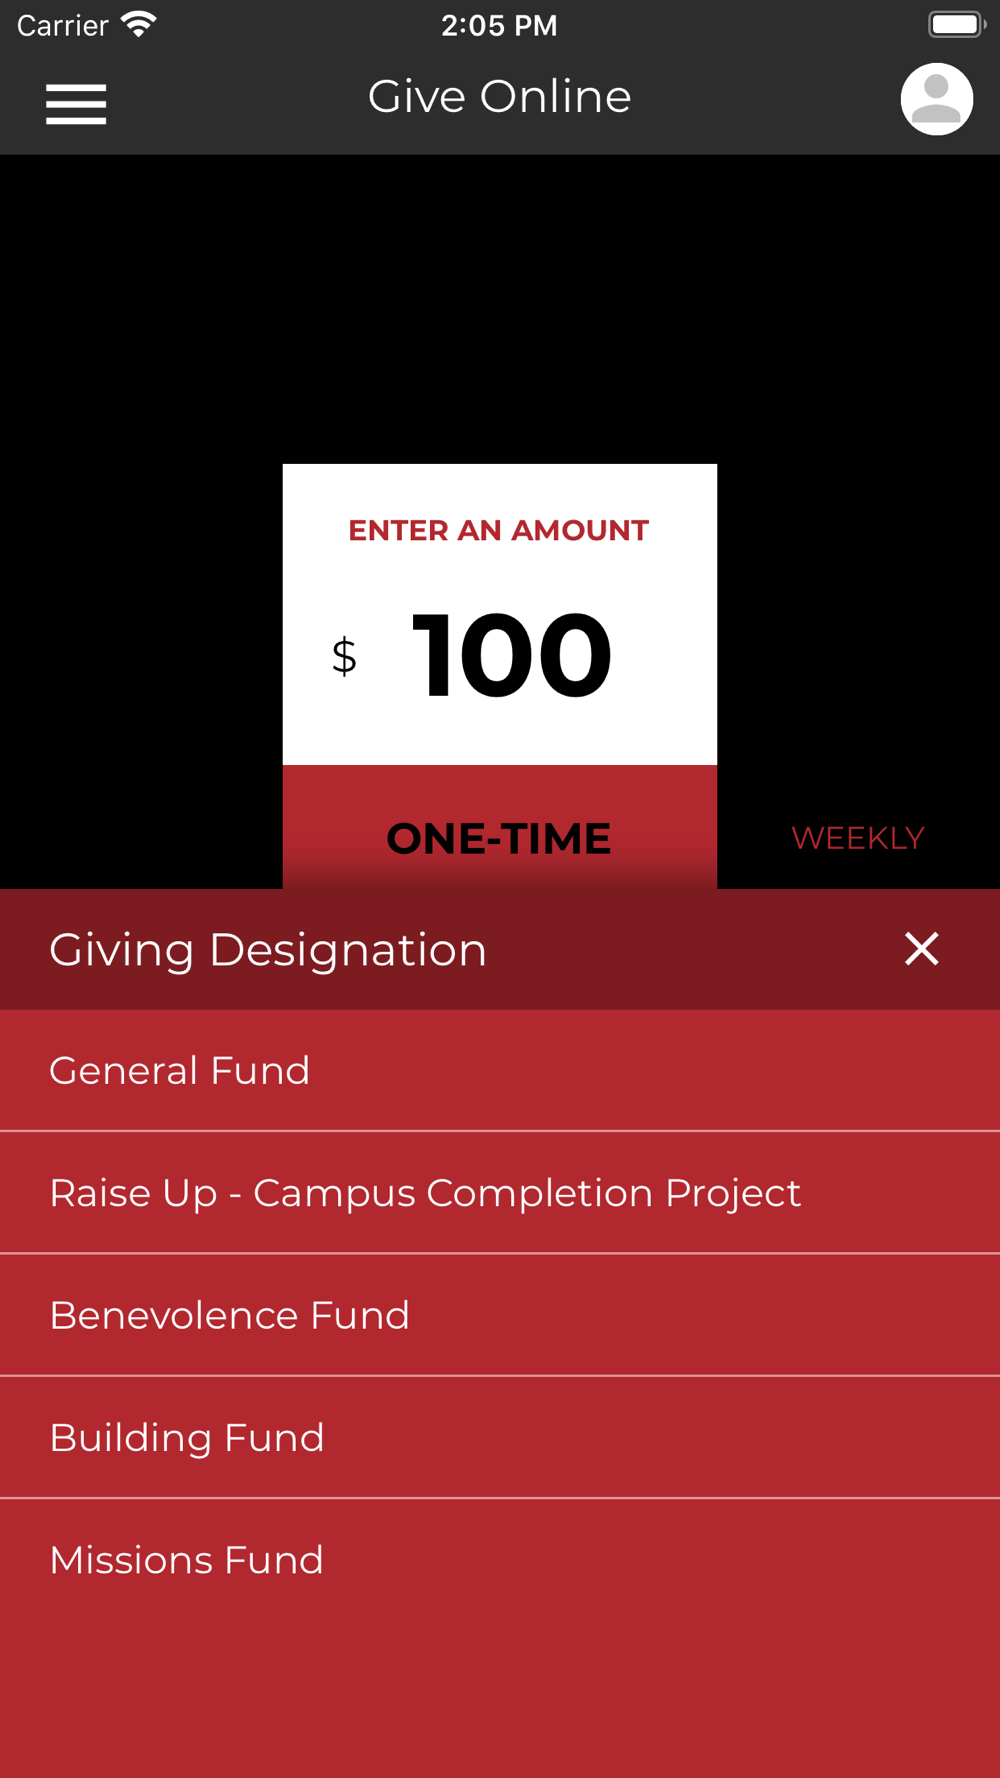The width and height of the screenshot is (1000, 1778).
Task: Edit the 100 dollar amount field
Action: (x=511, y=656)
